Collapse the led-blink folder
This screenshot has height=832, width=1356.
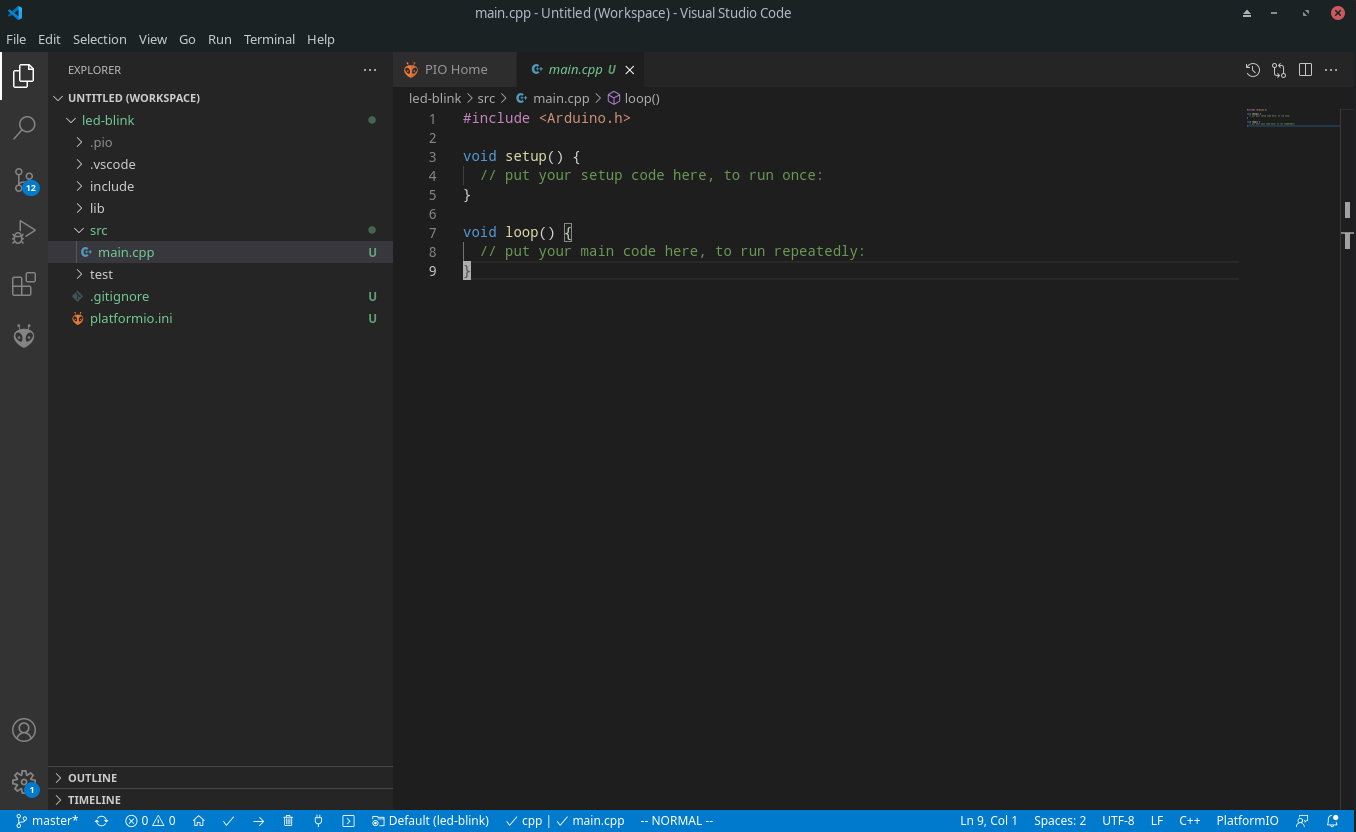pyautogui.click(x=220, y=120)
